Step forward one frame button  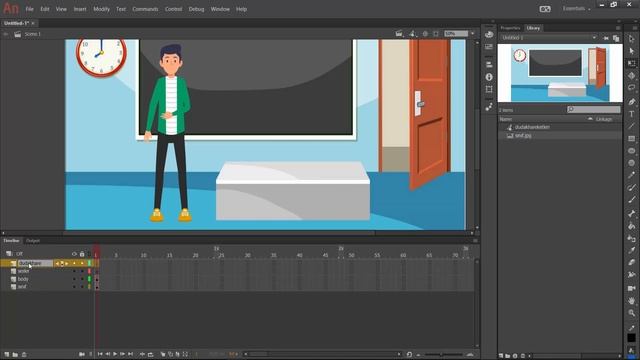pyautogui.click(x=122, y=354)
